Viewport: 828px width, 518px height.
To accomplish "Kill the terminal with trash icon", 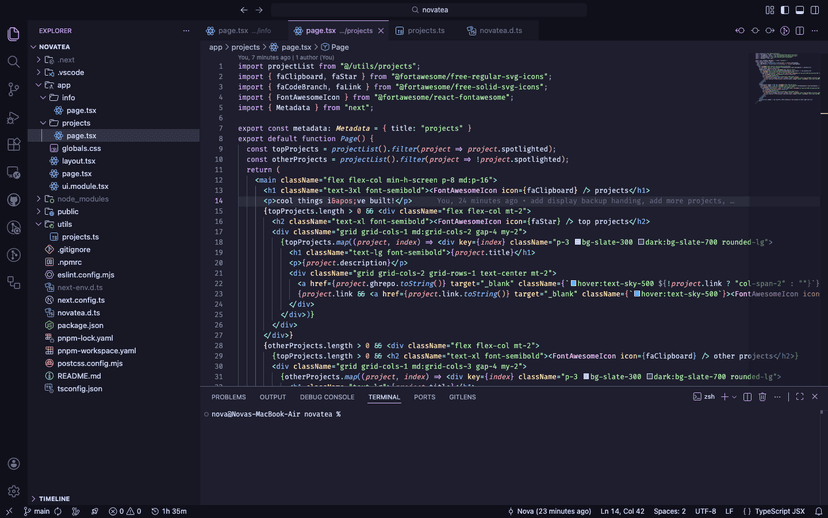I will click(762, 397).
